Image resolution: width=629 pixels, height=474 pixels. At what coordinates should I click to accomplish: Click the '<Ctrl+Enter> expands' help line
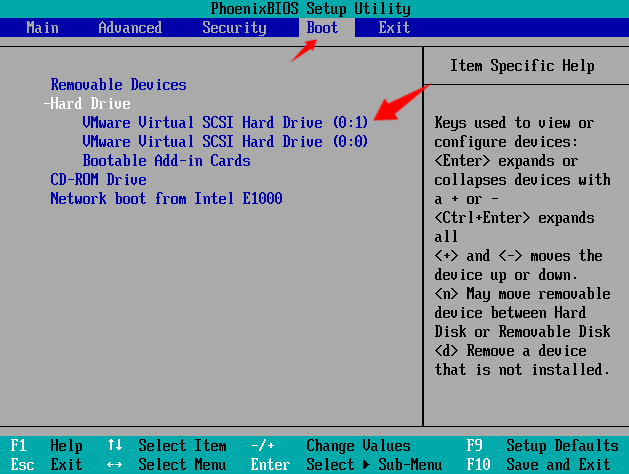514,218
